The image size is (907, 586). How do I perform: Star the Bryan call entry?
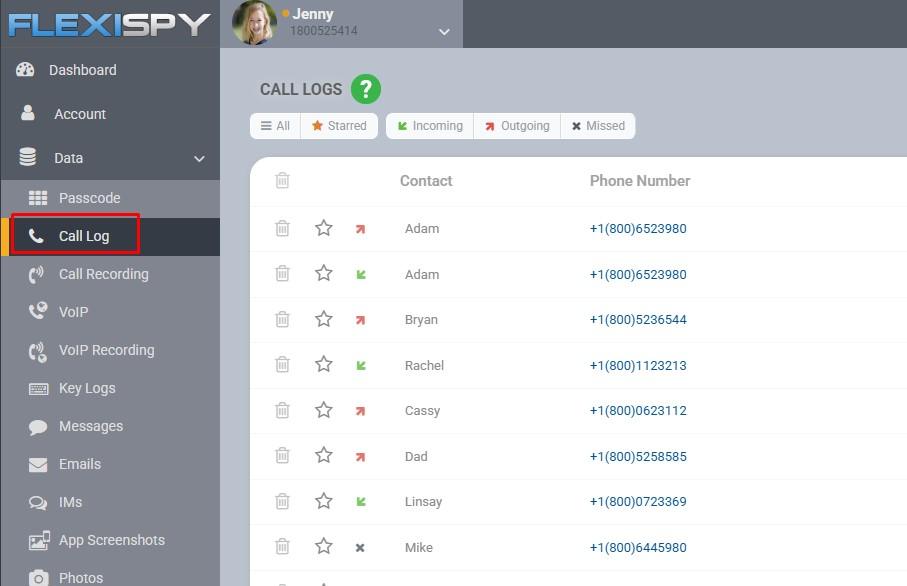(324, 319)
